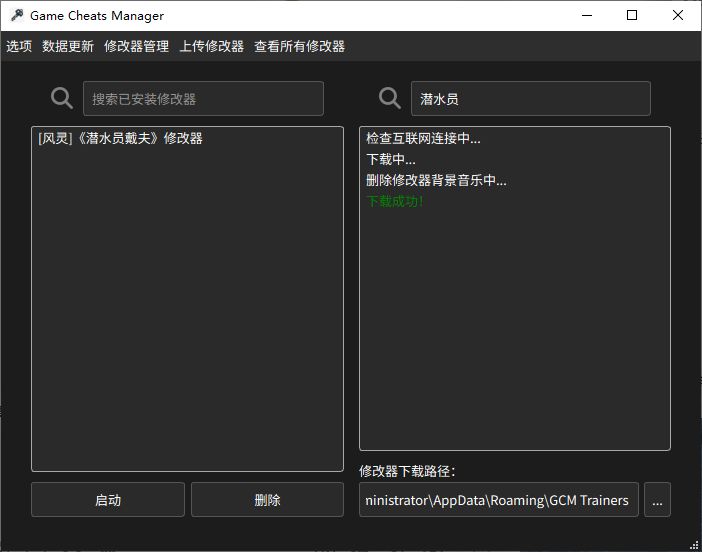Click the ... browse path button
Image resolution: width=702 pixels, height=552 pixels.
coord(657,500)
